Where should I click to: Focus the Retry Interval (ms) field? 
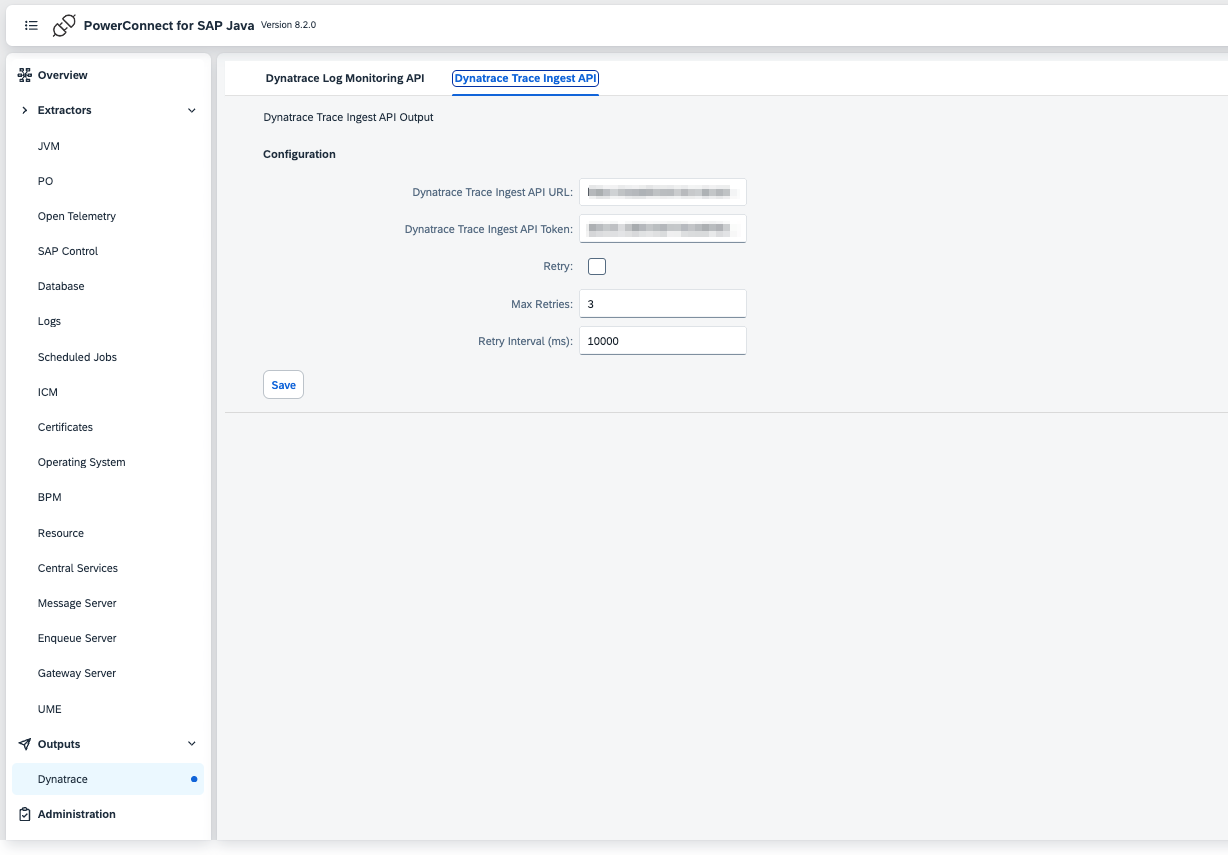pyautogui.click(x=662, y=341)
